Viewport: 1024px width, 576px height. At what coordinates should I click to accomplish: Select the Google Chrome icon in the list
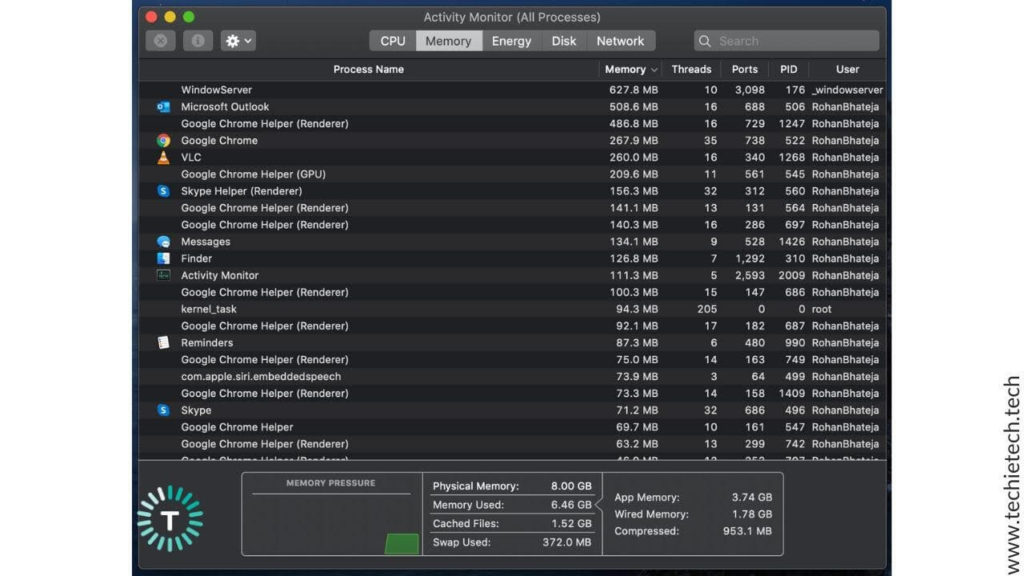tap(162, 140)
